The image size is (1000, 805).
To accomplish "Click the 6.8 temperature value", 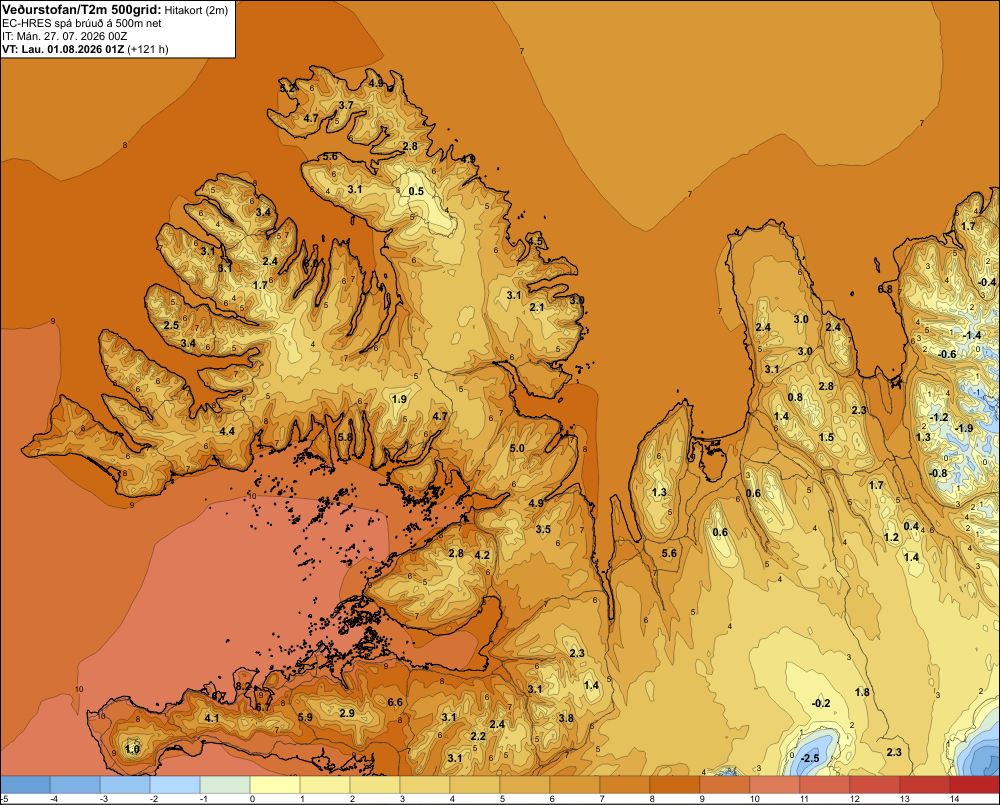I will [x=885, y=289].
